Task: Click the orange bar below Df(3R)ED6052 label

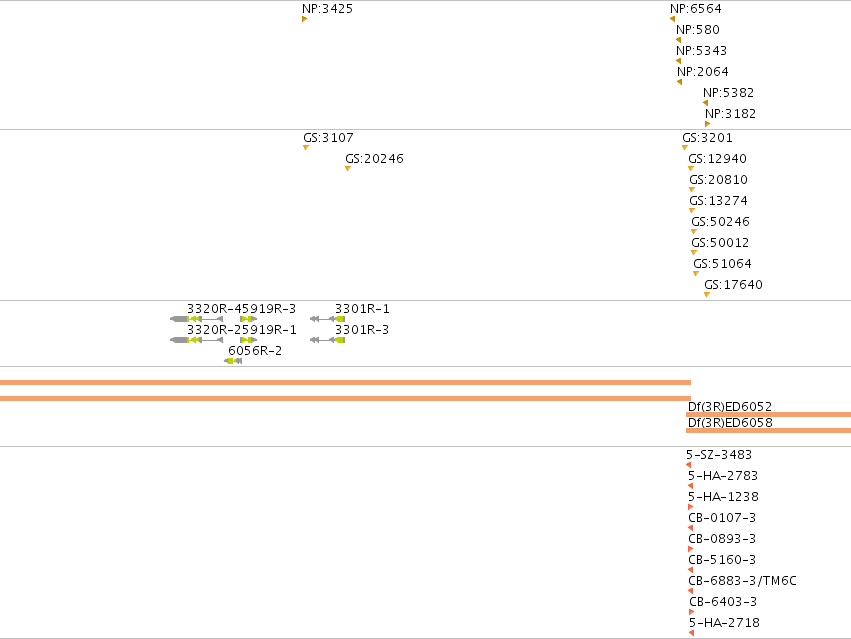Action: click(769, 415)
